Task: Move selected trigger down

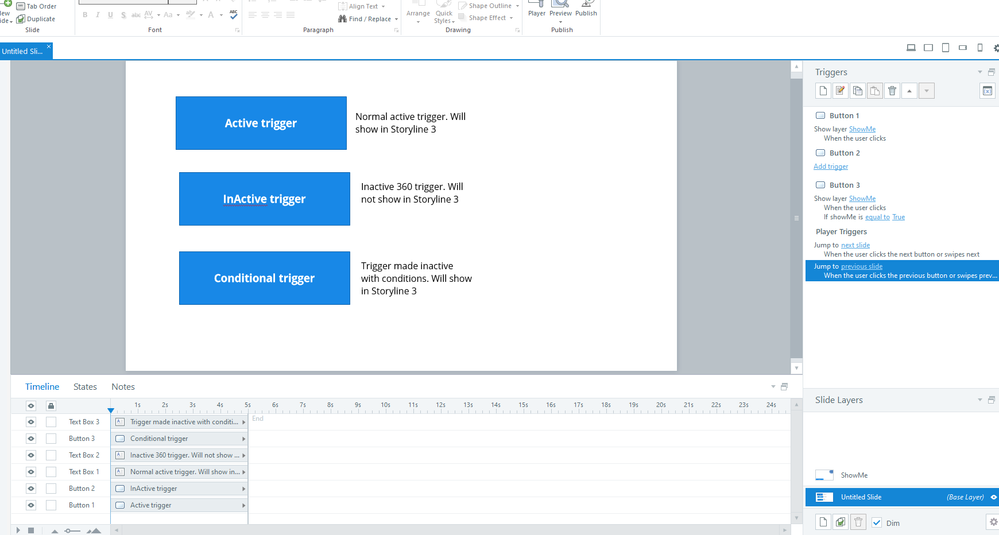Action: click(x=926, y=91)
